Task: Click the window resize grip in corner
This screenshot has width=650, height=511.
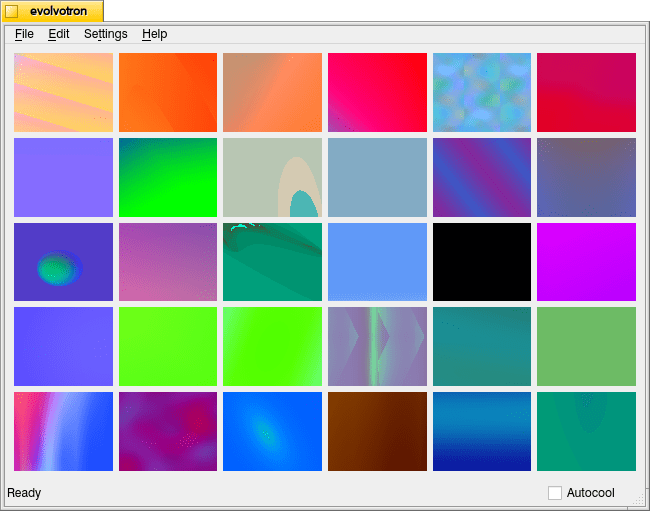Action: (x=638, y=499)
